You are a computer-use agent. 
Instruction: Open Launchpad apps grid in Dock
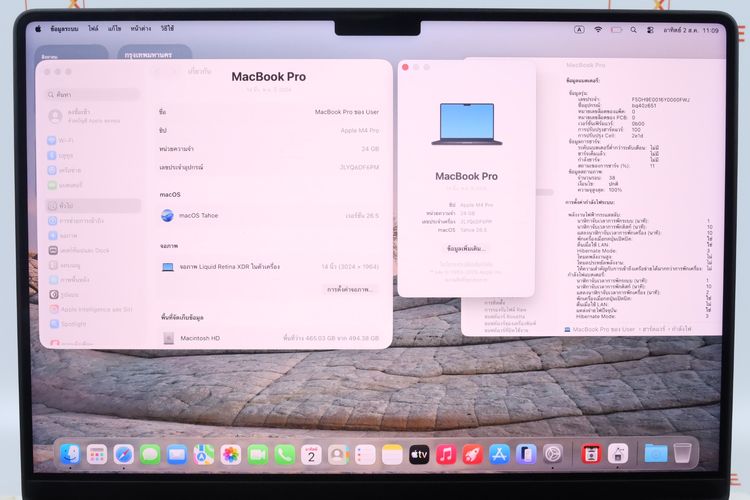pyautogui.click(x=97, y=454)
